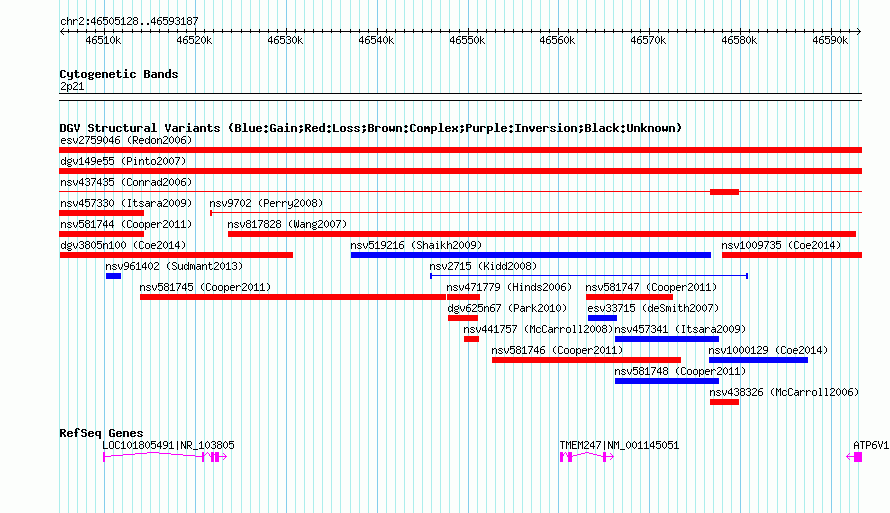Click red bar under nsv457330 (Itsara2009)
890x513 pixels.
(102, 213)
